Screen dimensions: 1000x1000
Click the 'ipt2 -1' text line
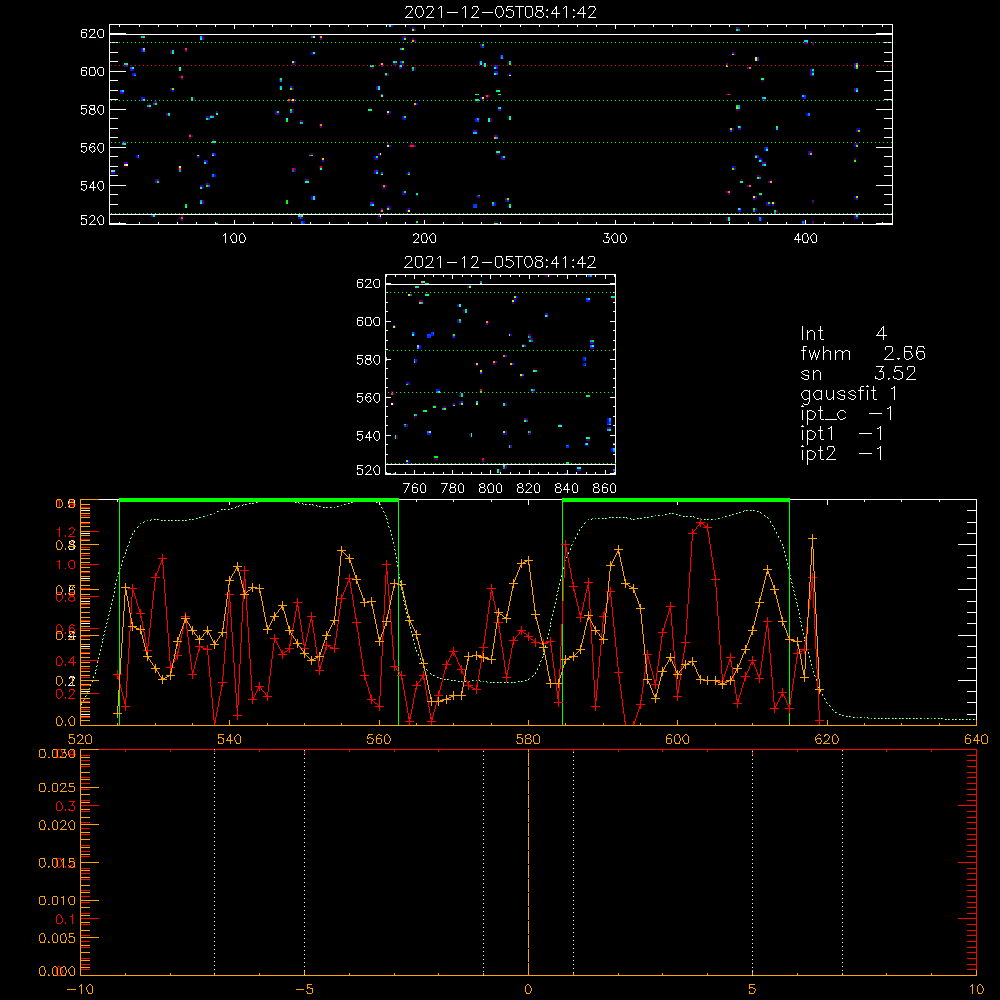(x=842, y=453)
